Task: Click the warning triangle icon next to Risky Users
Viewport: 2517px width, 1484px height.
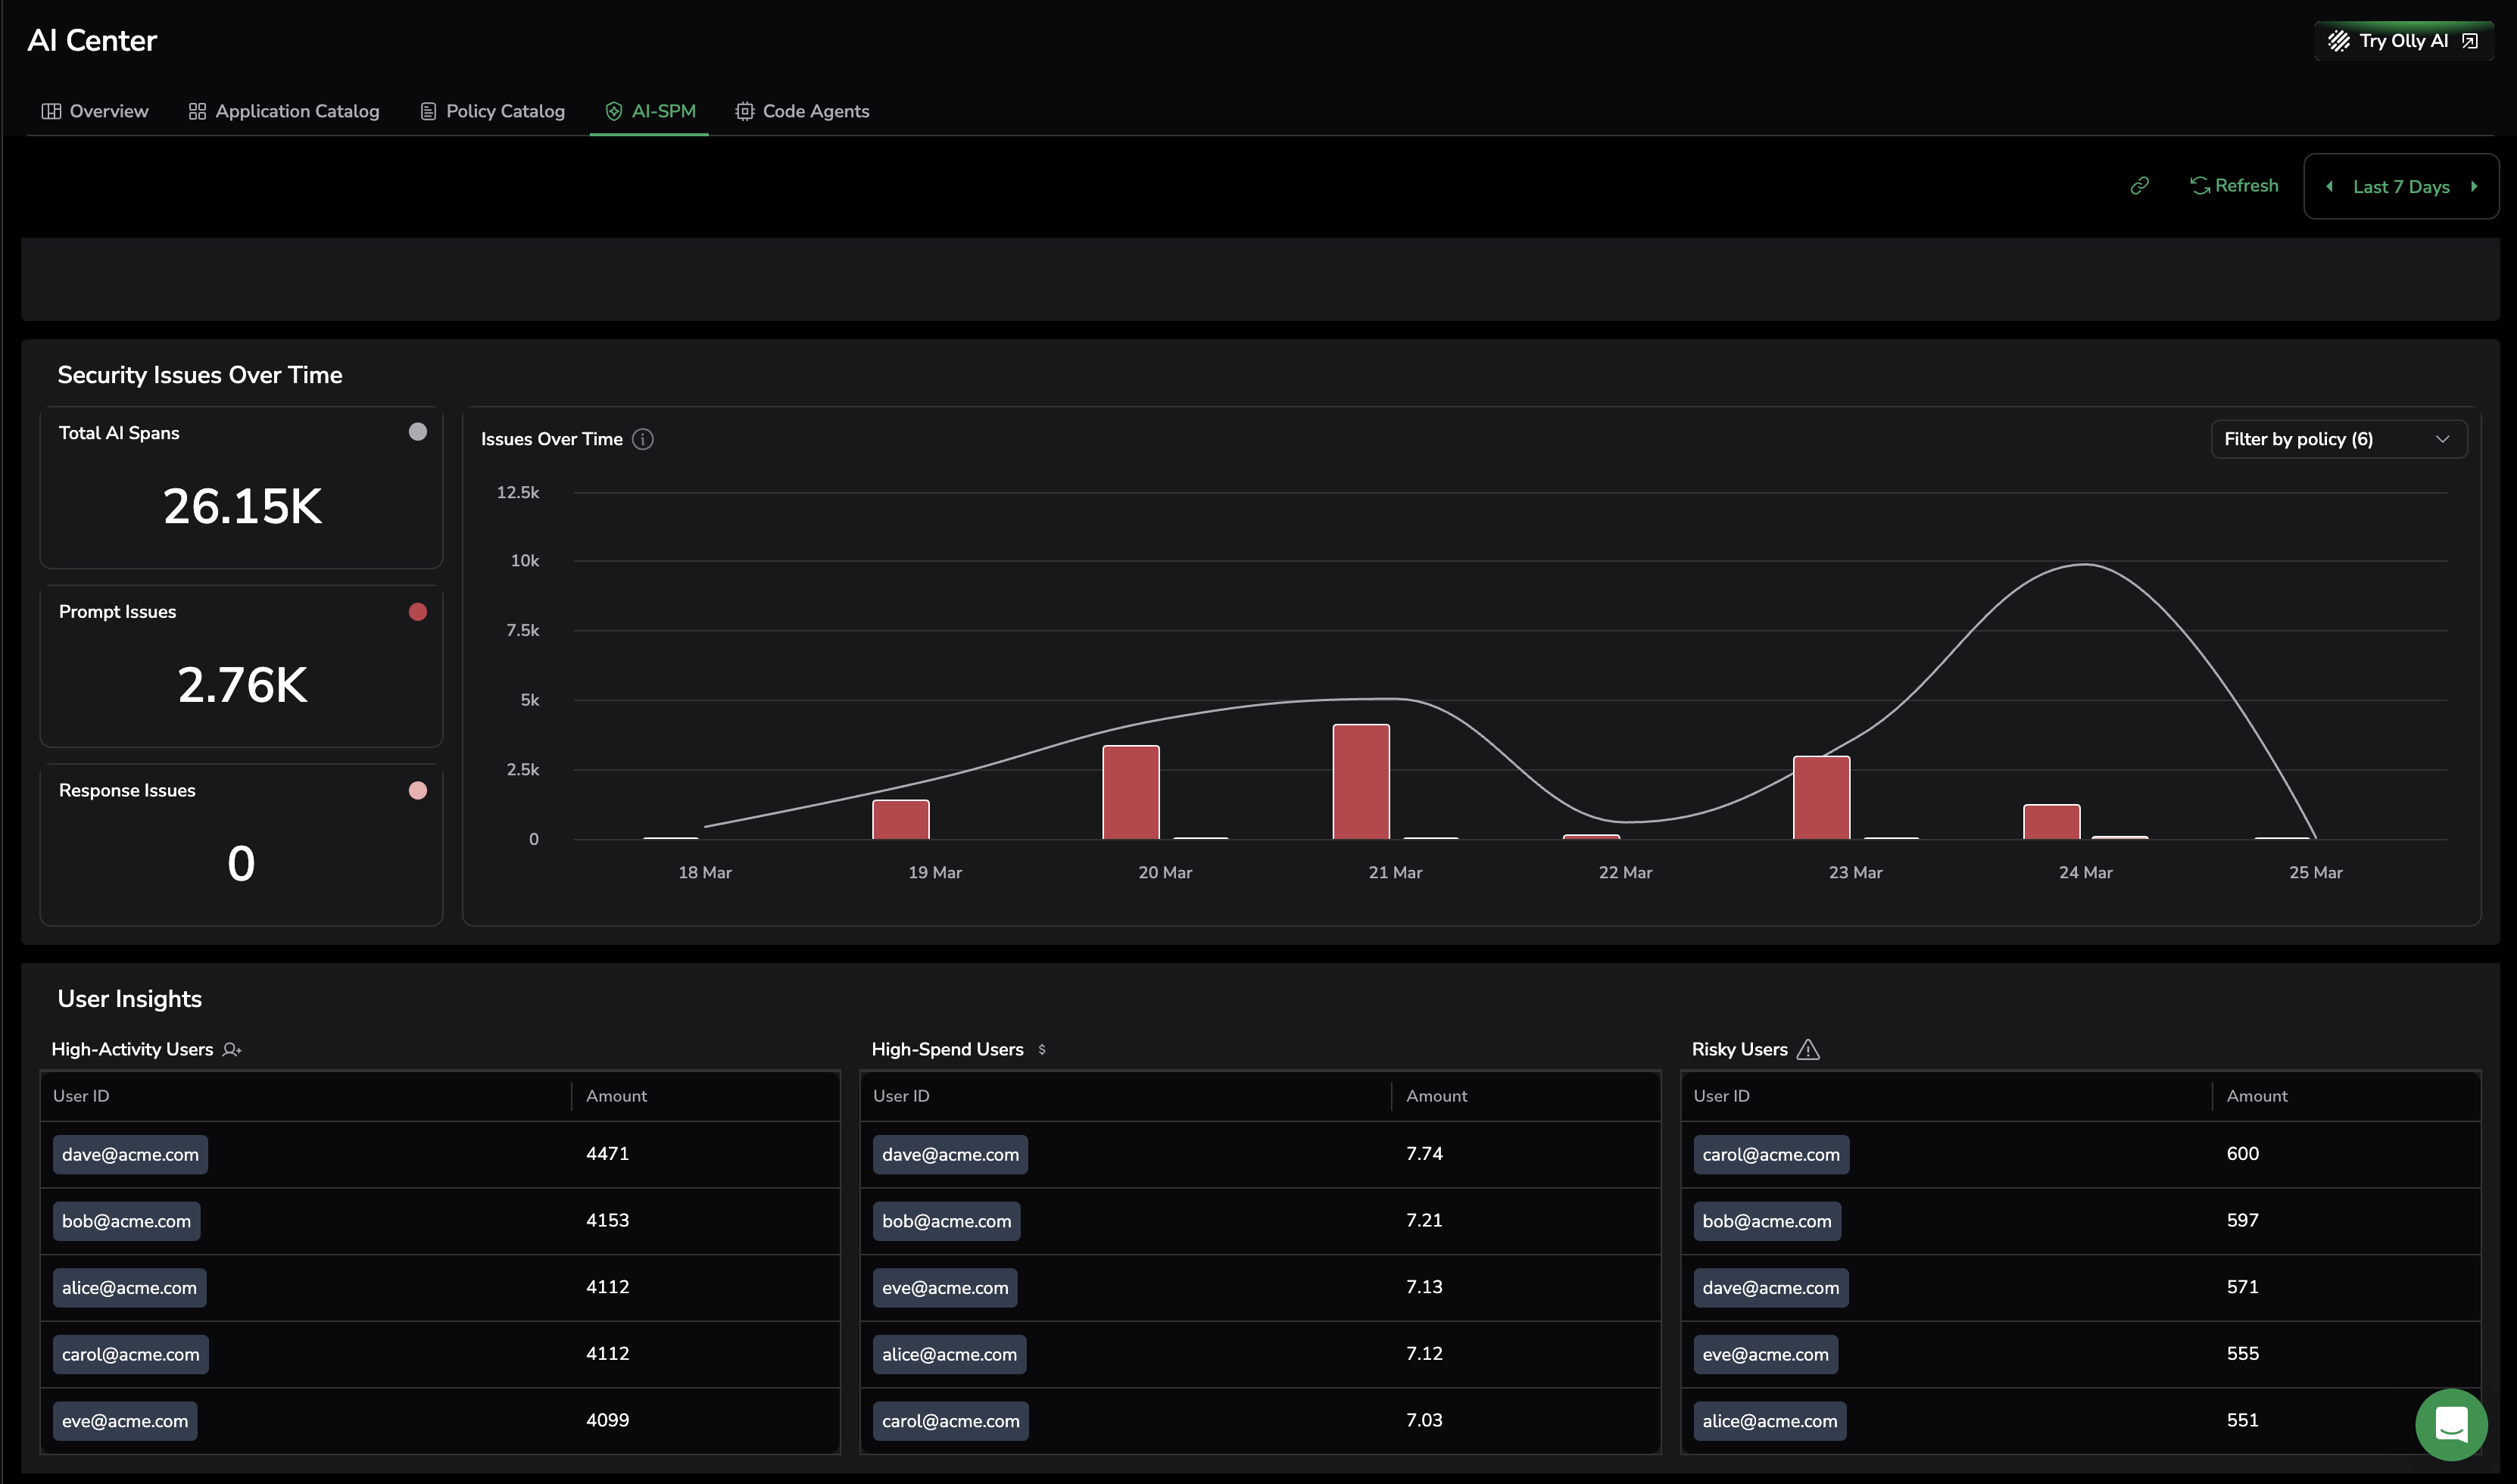Action: point(1808,1049)
